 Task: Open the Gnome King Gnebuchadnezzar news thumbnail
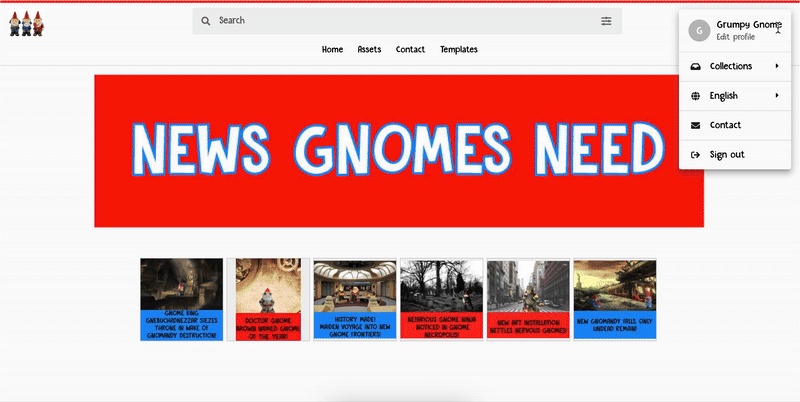[x=181, y=299]
